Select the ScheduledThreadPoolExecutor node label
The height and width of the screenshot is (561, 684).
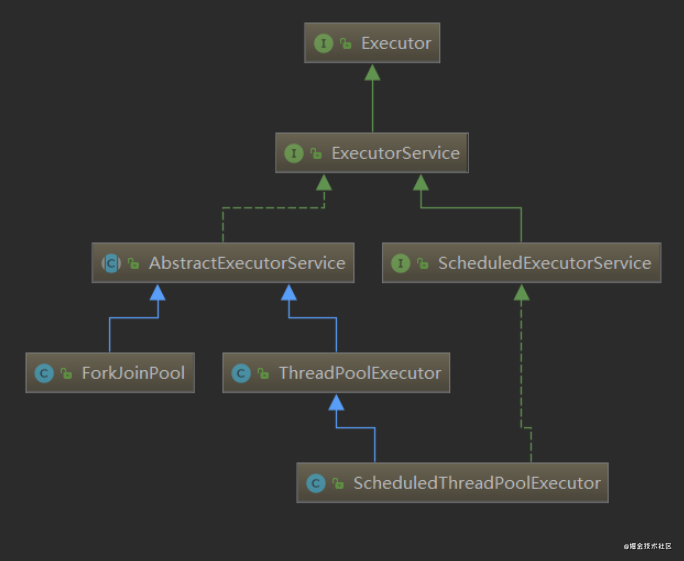477,483
